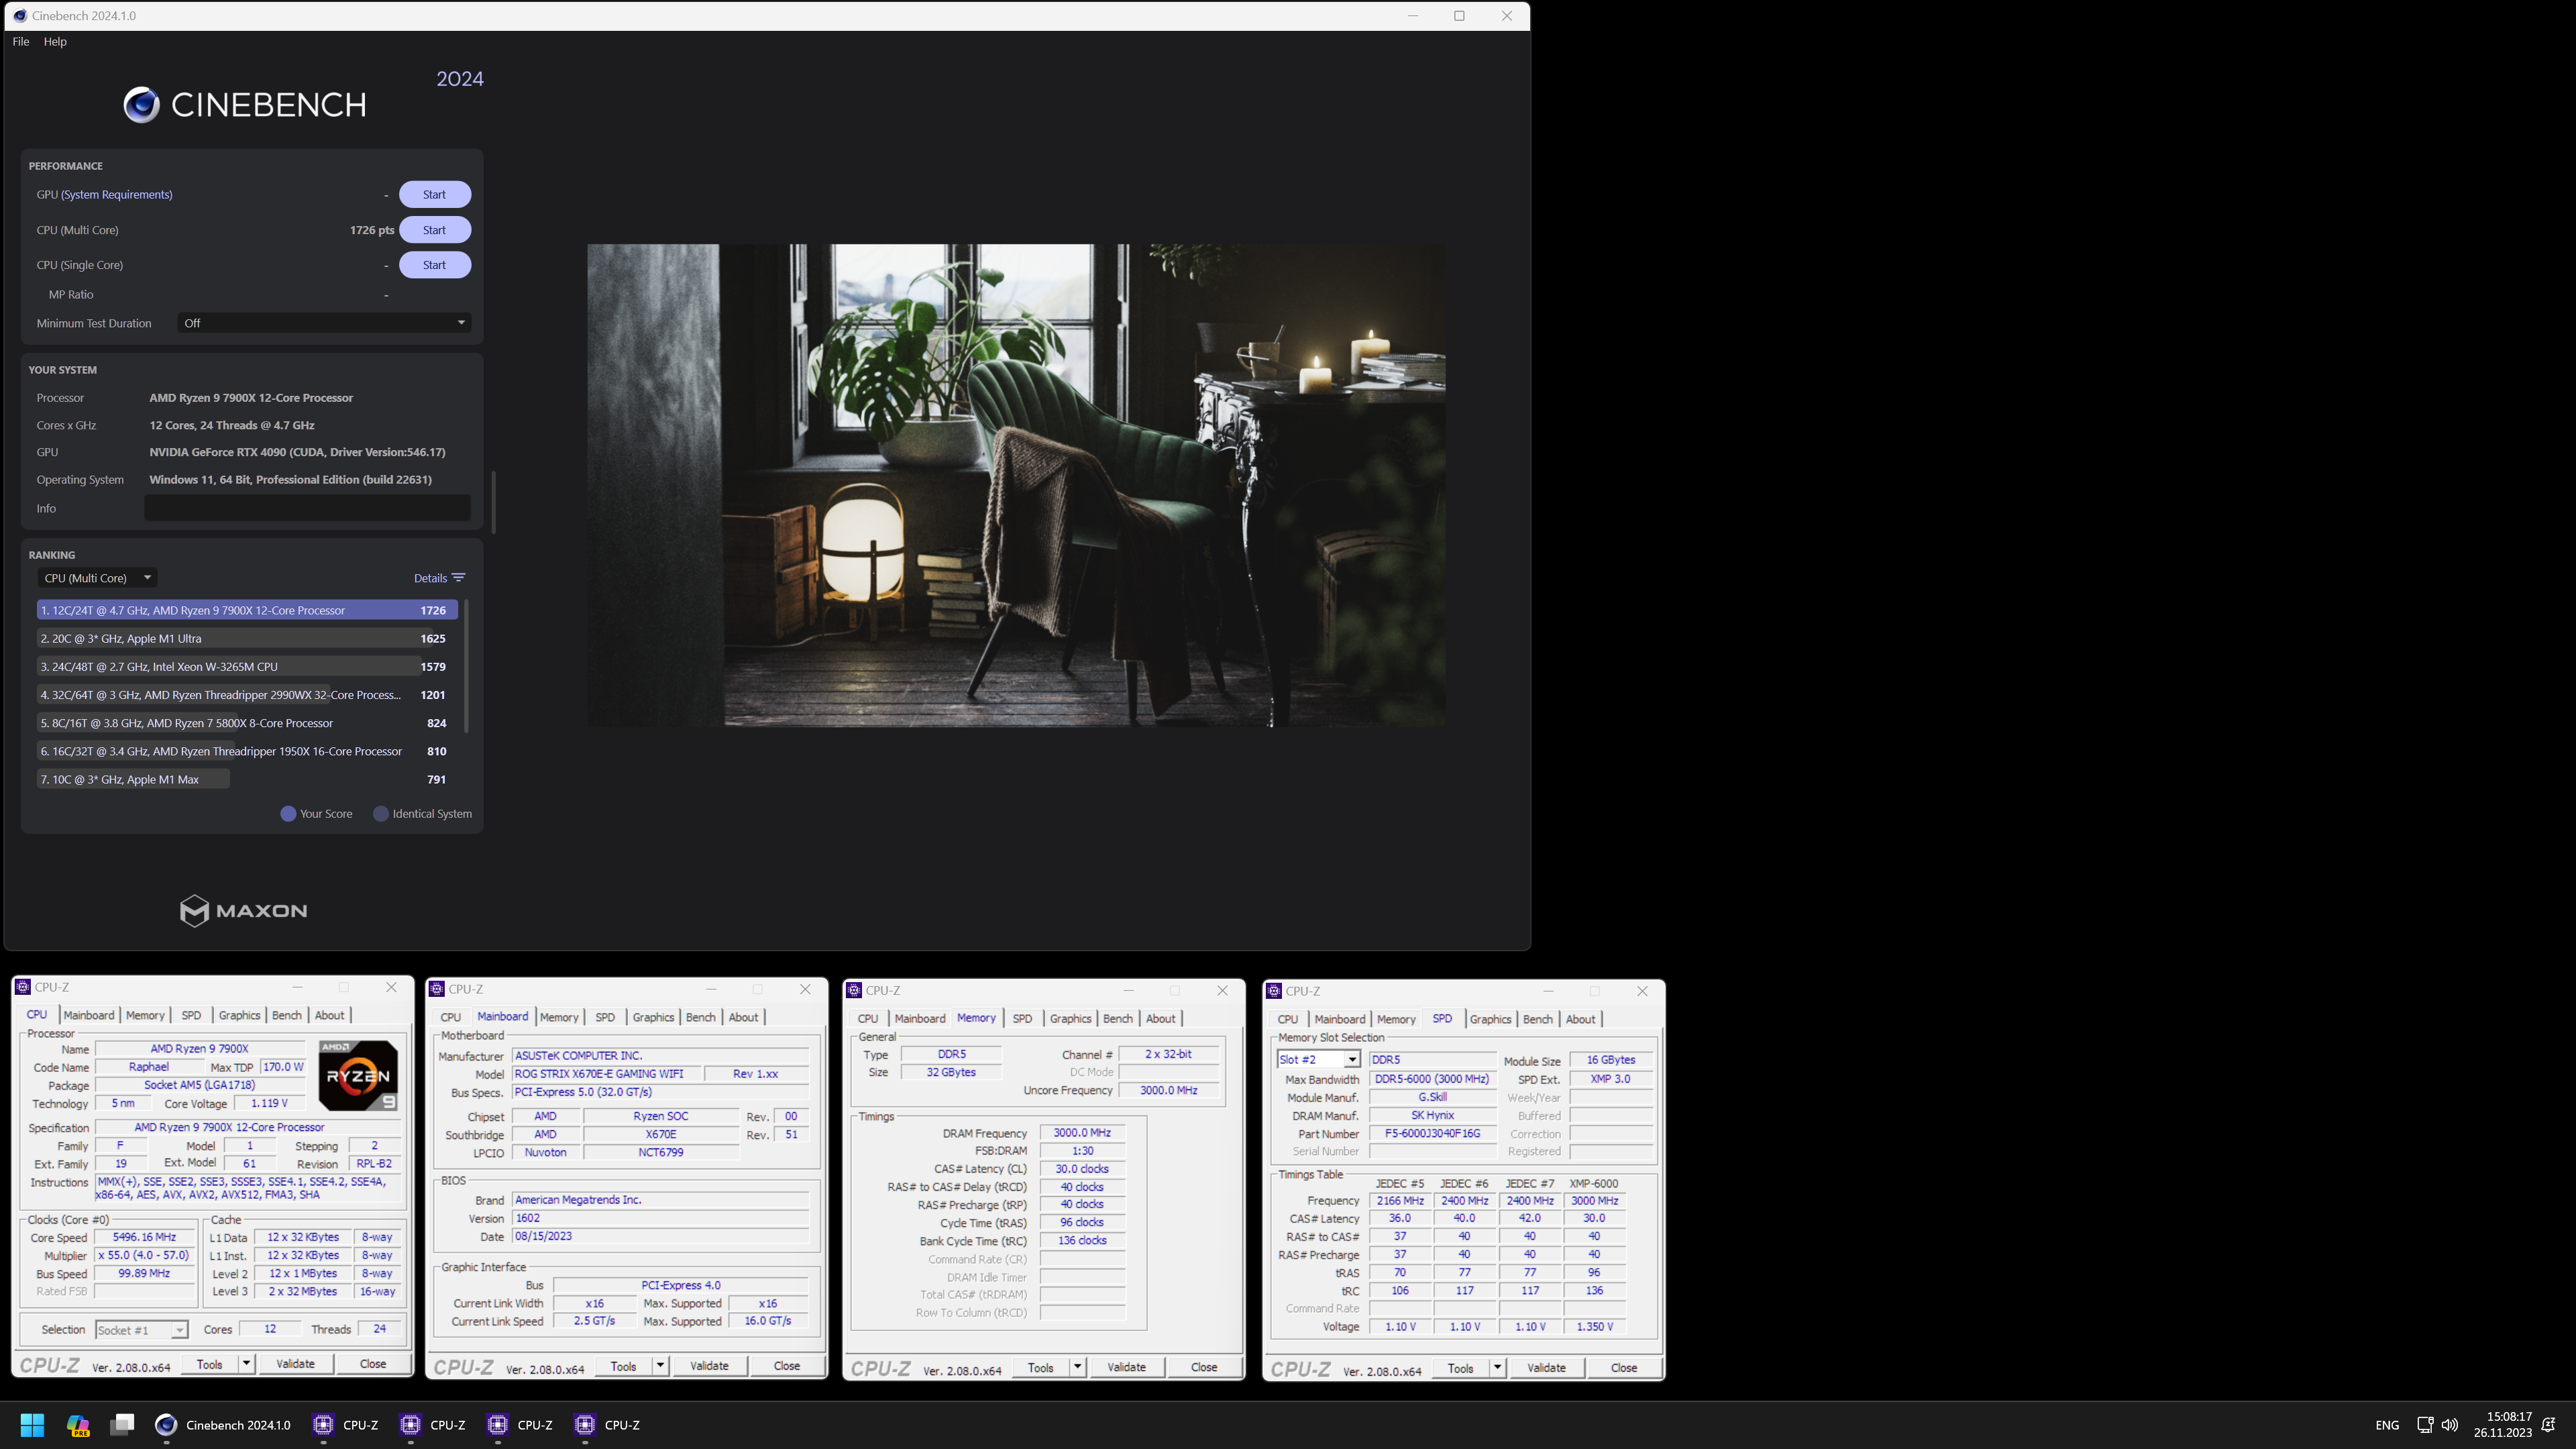Open notifications bell in system tray
Screen dimensions: 2576x1449
[2549, 1425]
